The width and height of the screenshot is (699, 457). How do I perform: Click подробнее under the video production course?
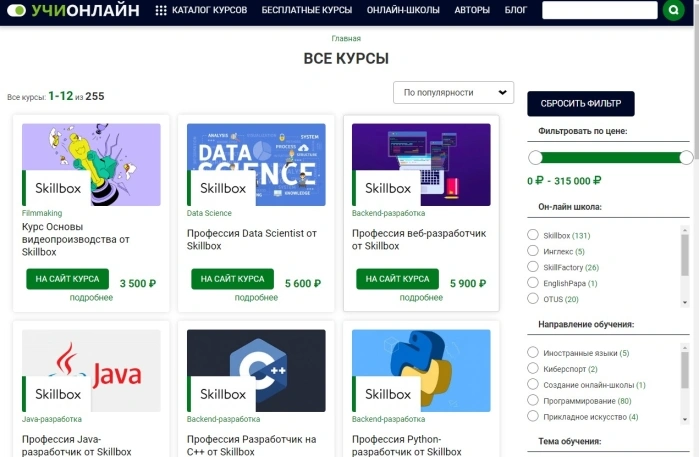point(91,297)
